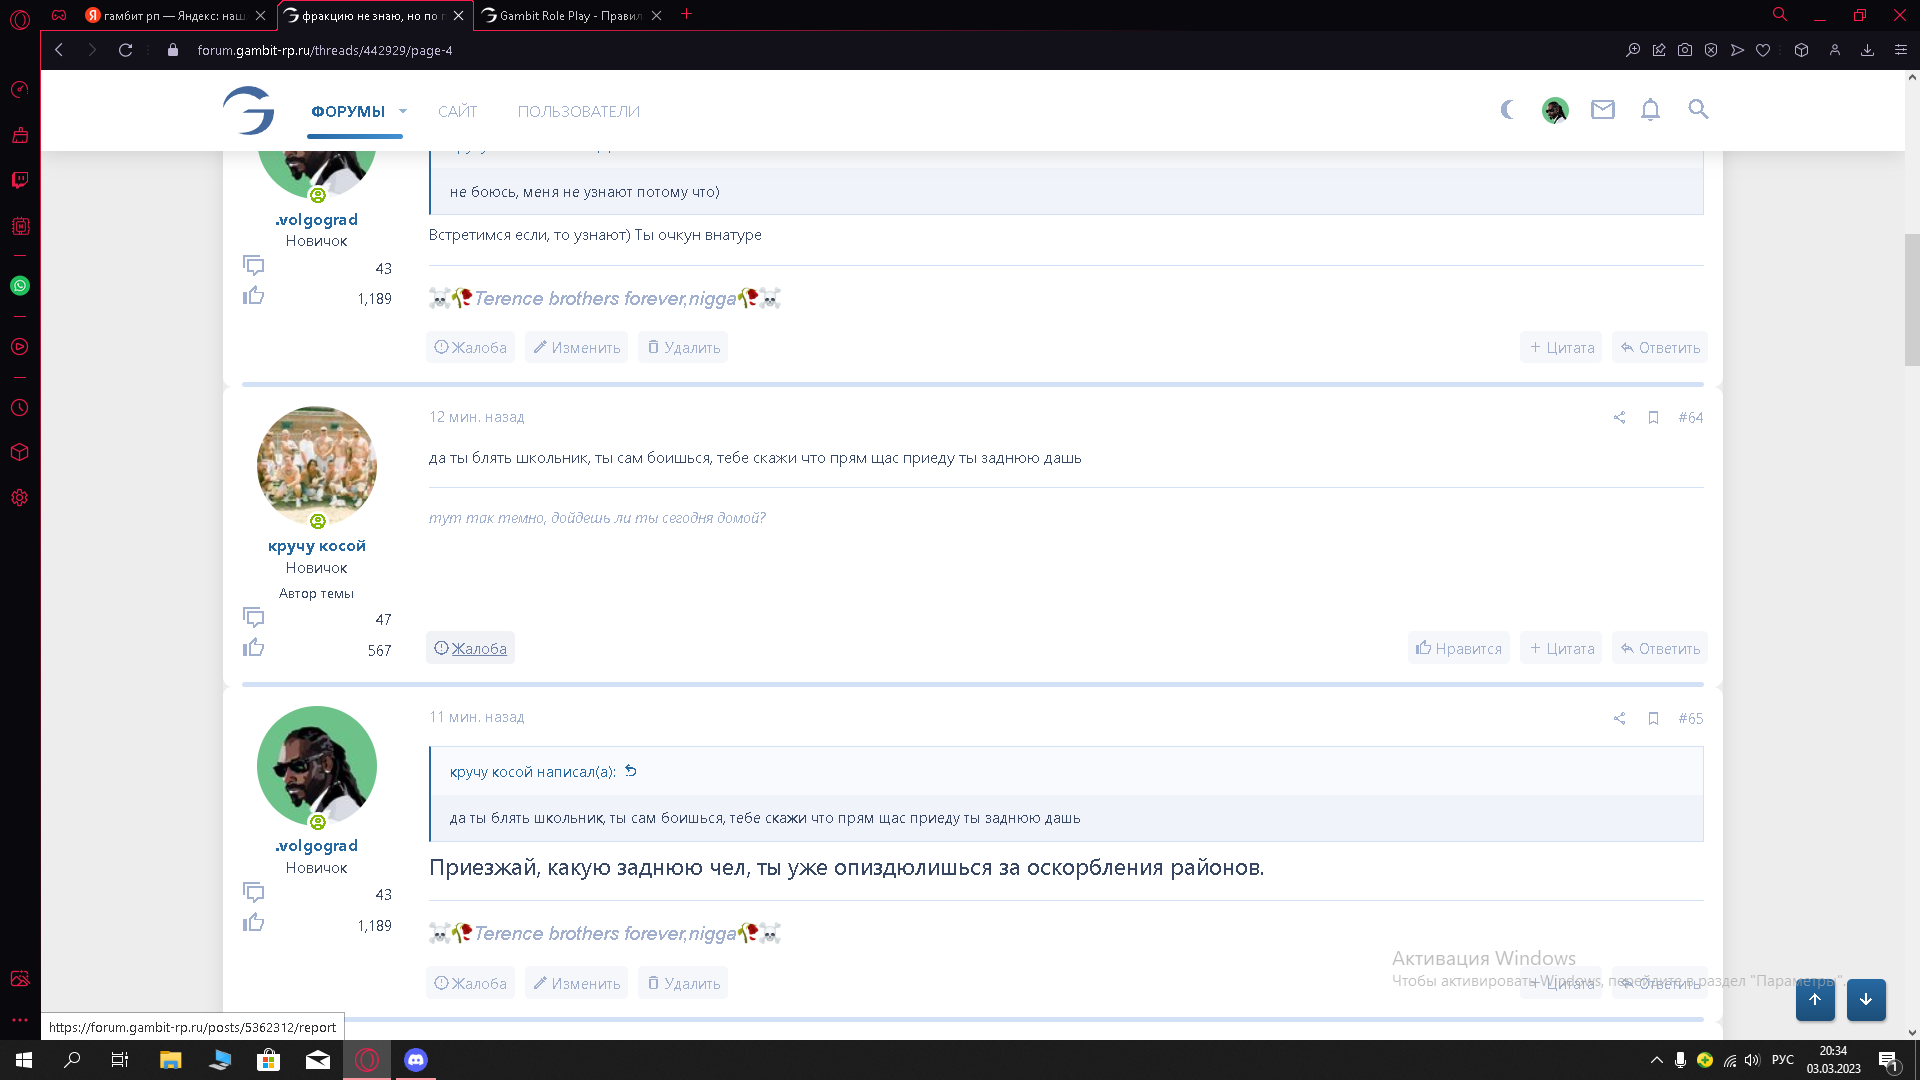The width and height of the screenshot is (1920, 1080).
Task: Jump to page top with up arrow button
Action: (x=1815, y=999)
